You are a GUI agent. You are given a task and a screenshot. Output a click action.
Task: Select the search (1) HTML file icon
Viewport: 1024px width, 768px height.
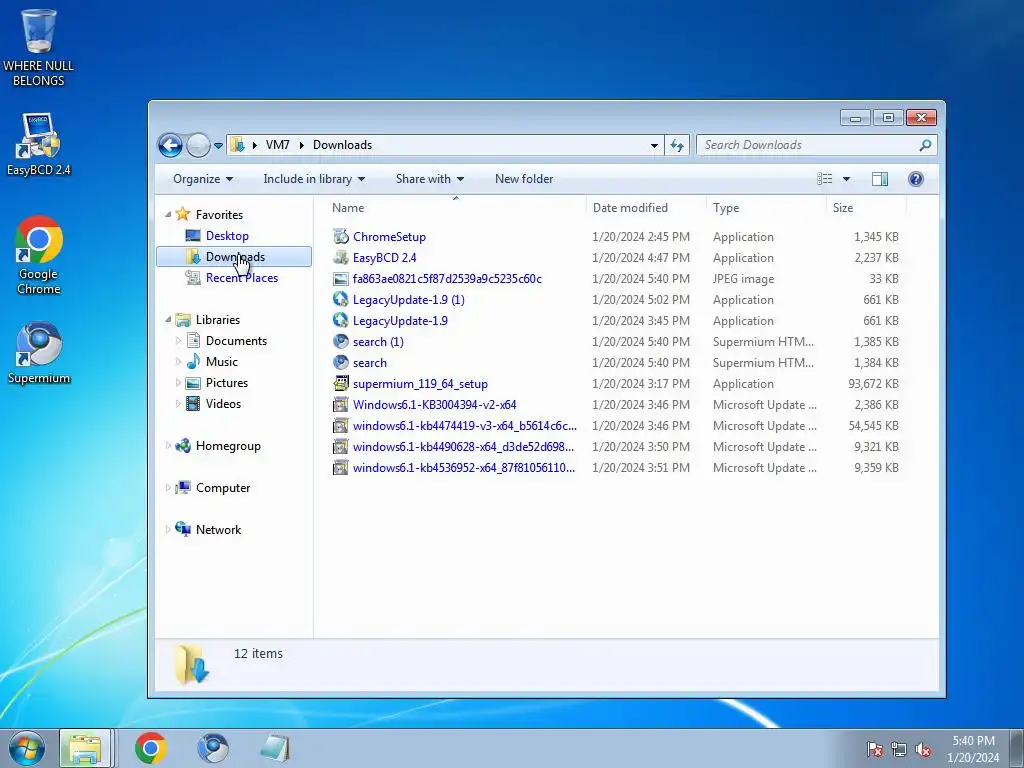[x=340, y=342]
